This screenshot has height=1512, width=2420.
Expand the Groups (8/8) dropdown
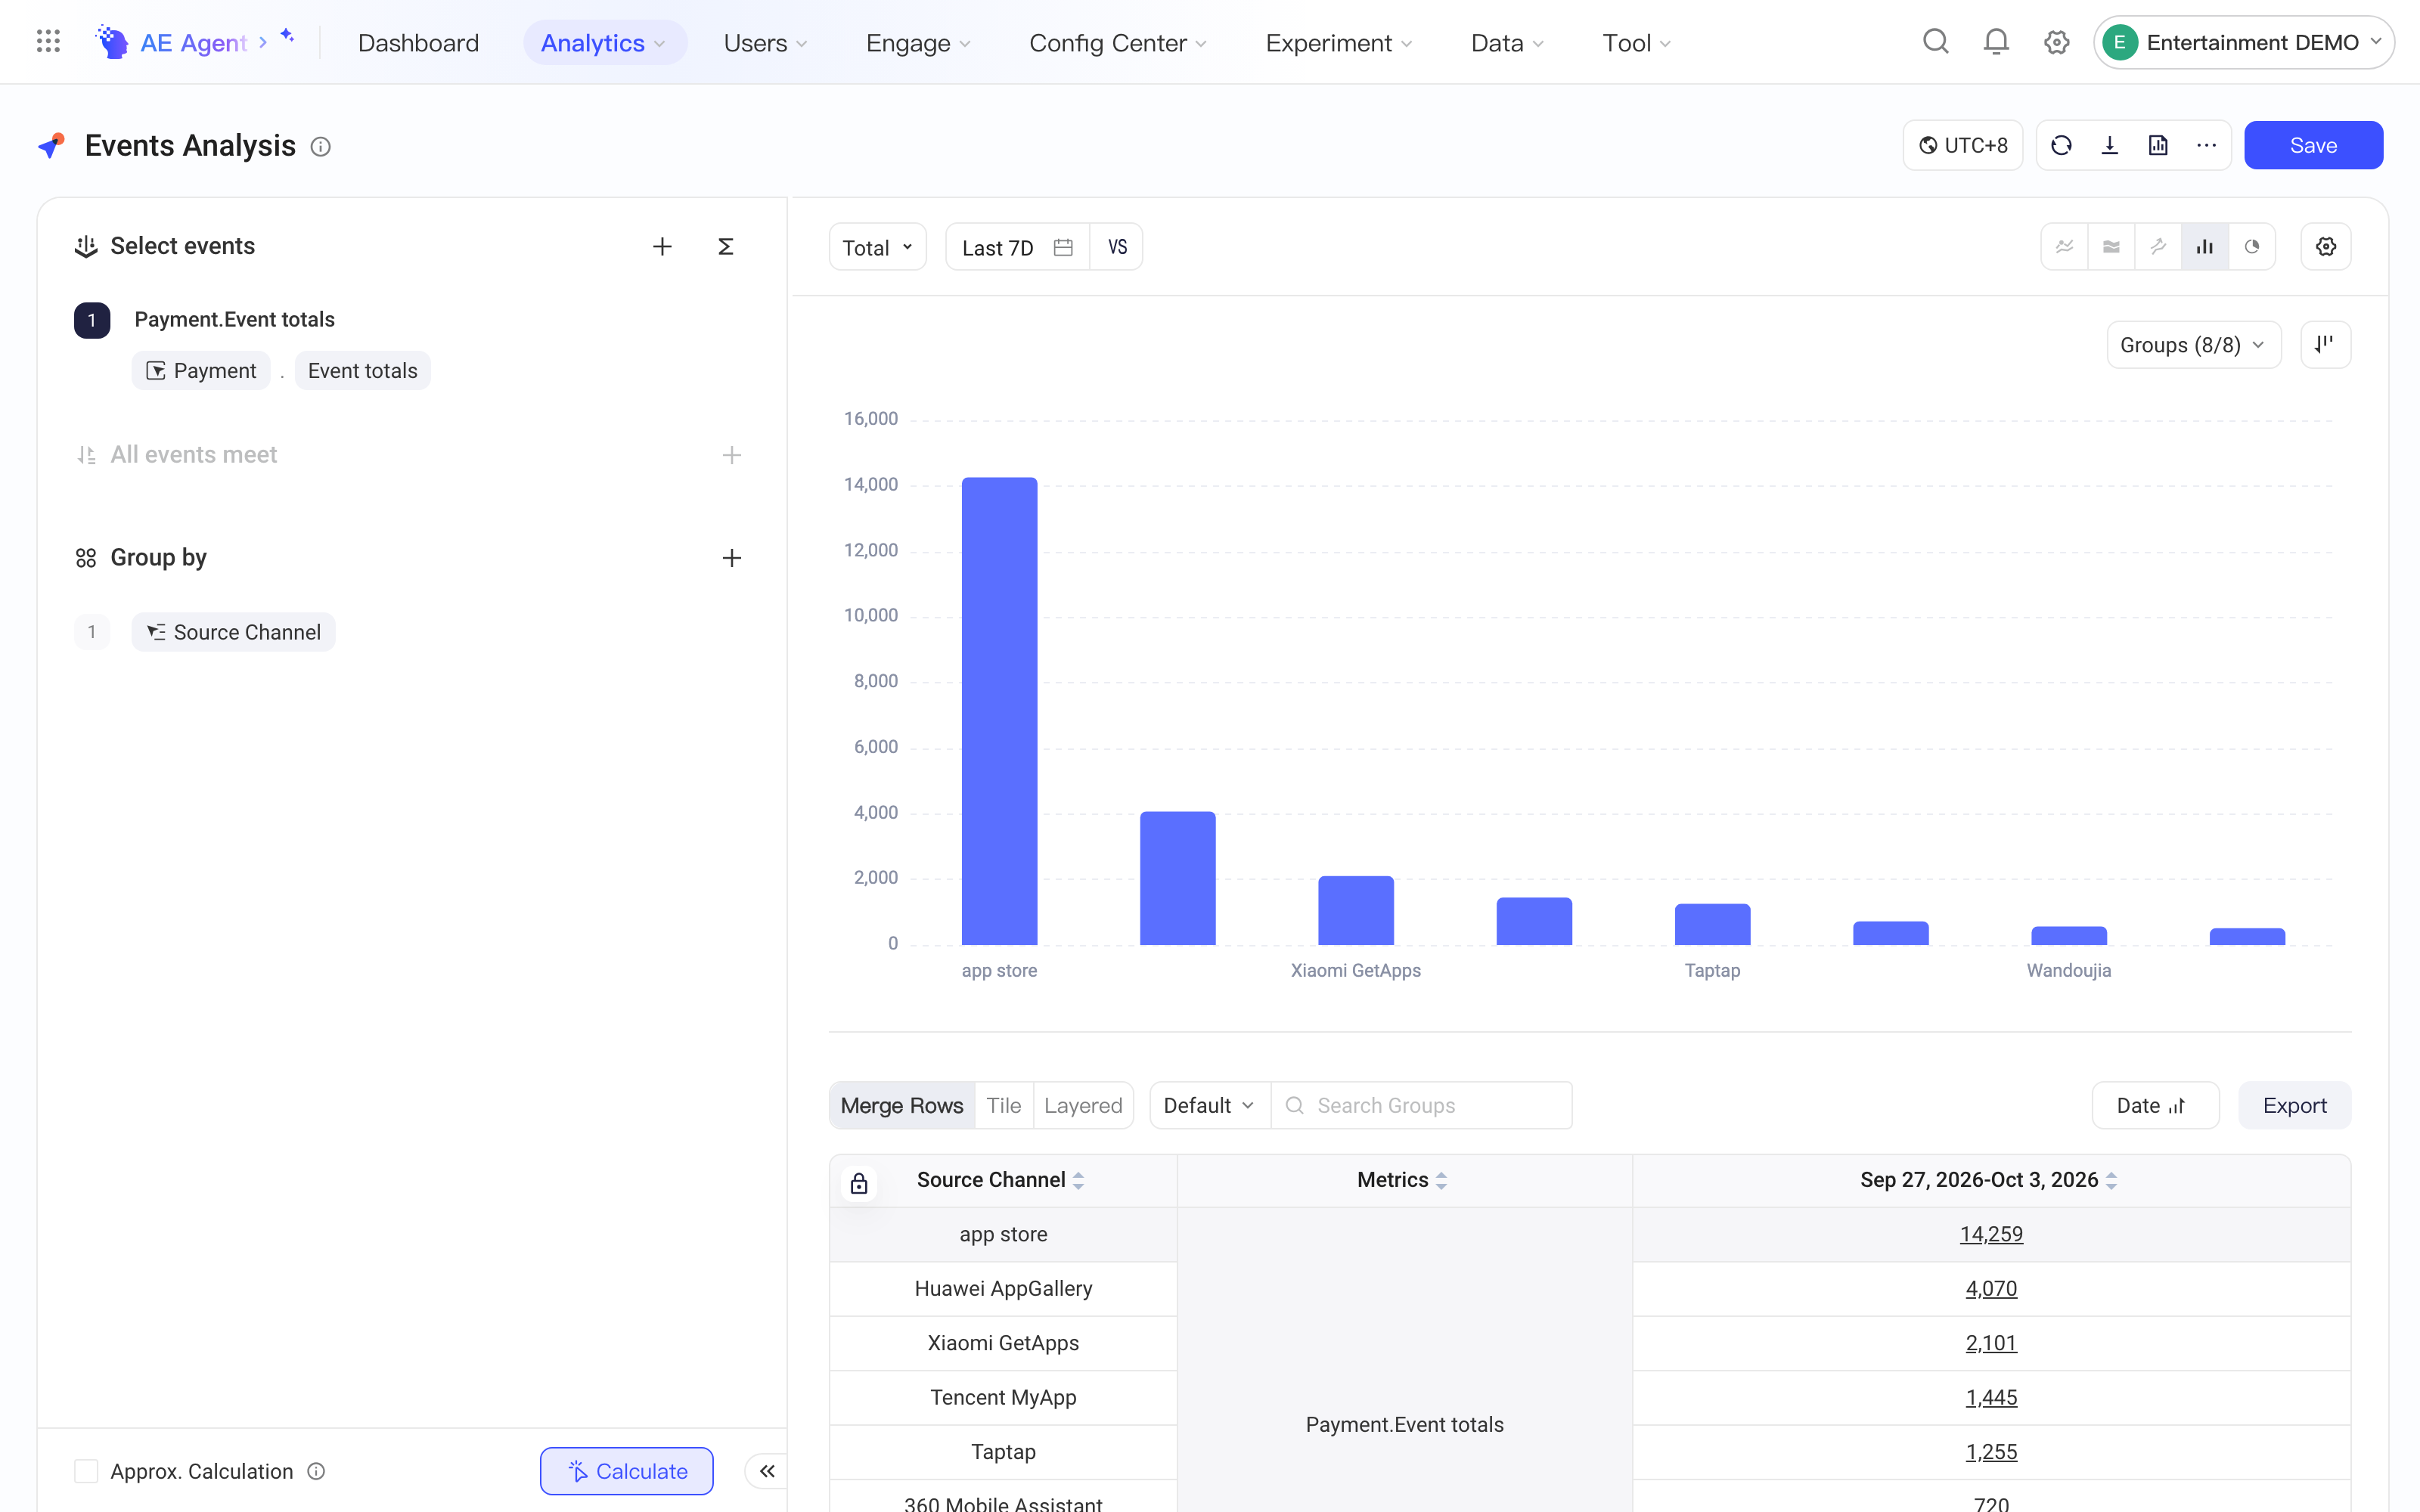point(2194,344)
